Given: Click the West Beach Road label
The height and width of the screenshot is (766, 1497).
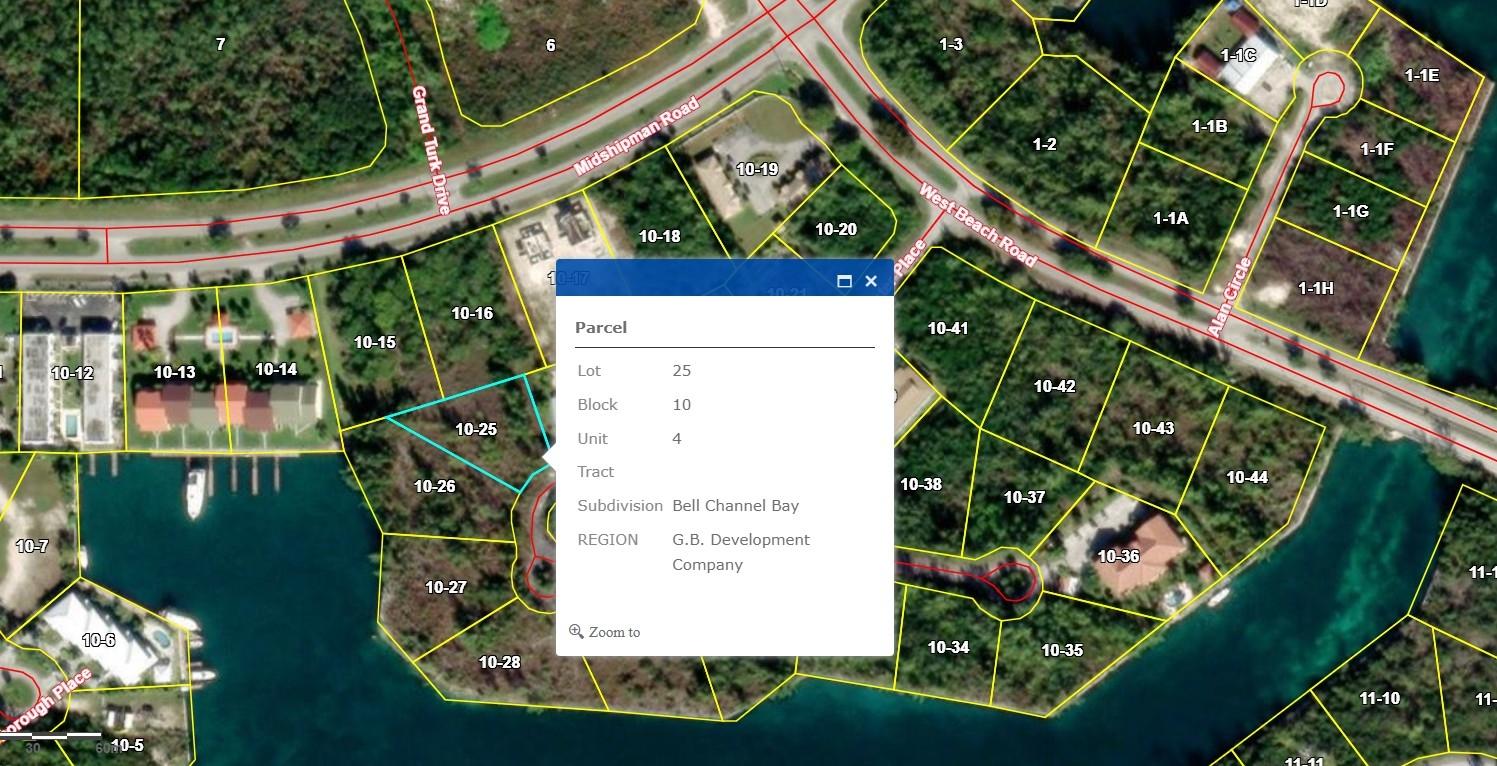Looking at the screenshot, I should pos(977,225).
